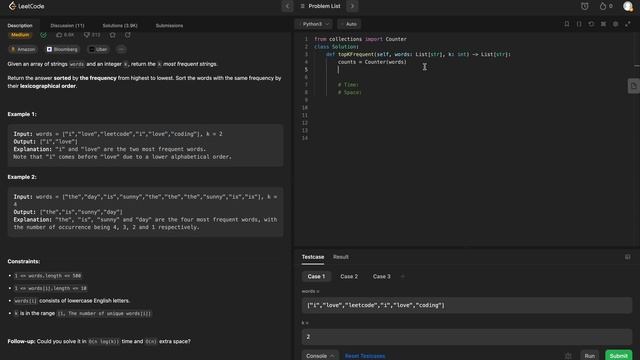Switch to the Solutions tab
The height and width of the screenshot is (360, 640).
point(120,25)
